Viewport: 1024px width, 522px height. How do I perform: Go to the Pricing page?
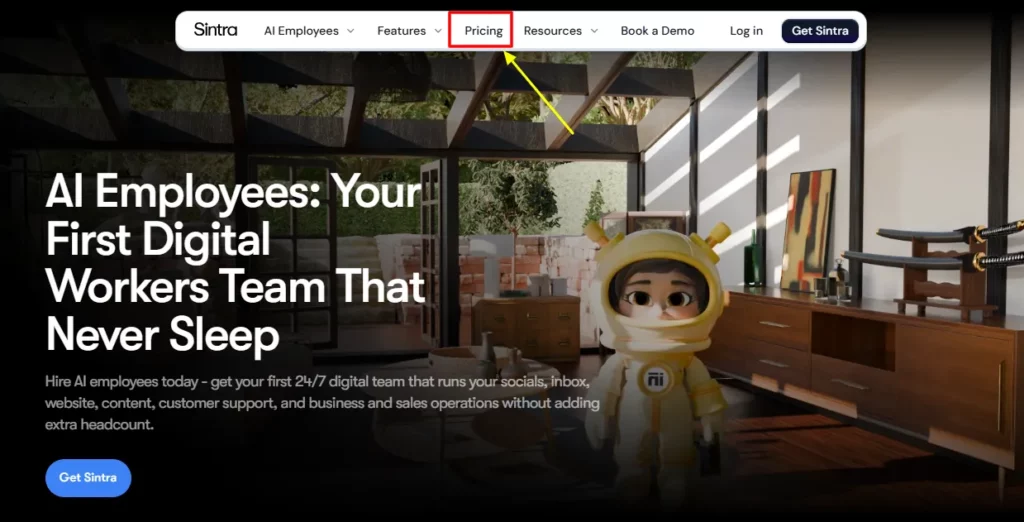pos(483,31)
